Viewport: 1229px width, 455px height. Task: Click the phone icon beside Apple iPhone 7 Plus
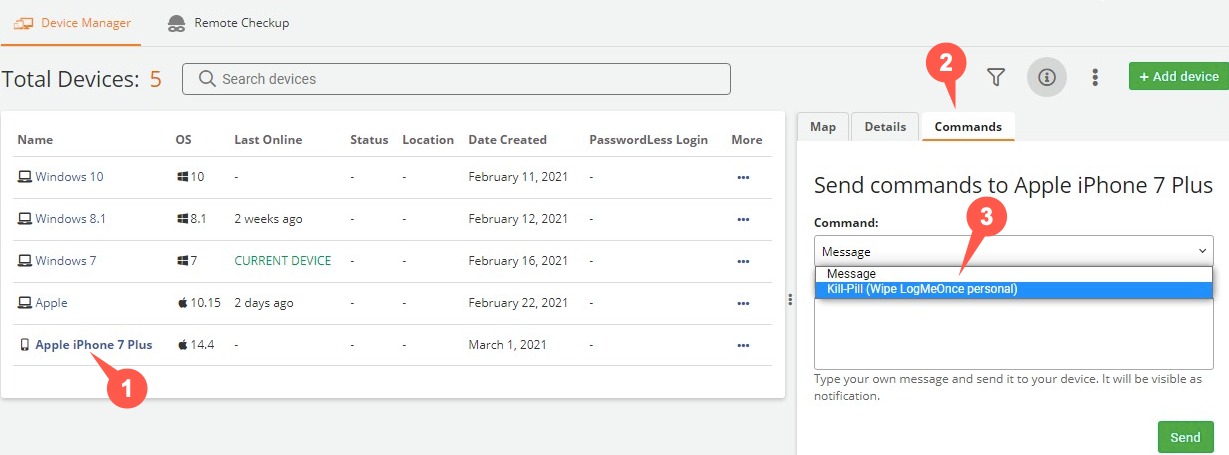tap(25, 345)
